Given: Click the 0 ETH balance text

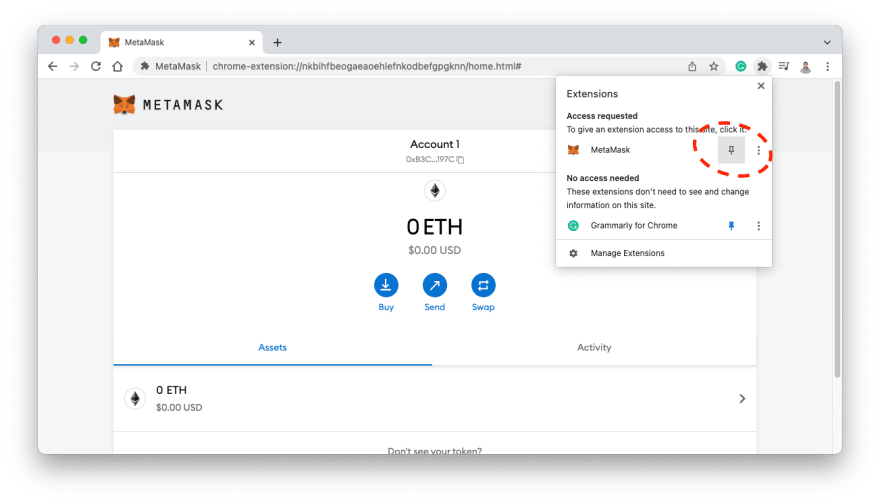Looking at the screenshot, I should [434, 227].
